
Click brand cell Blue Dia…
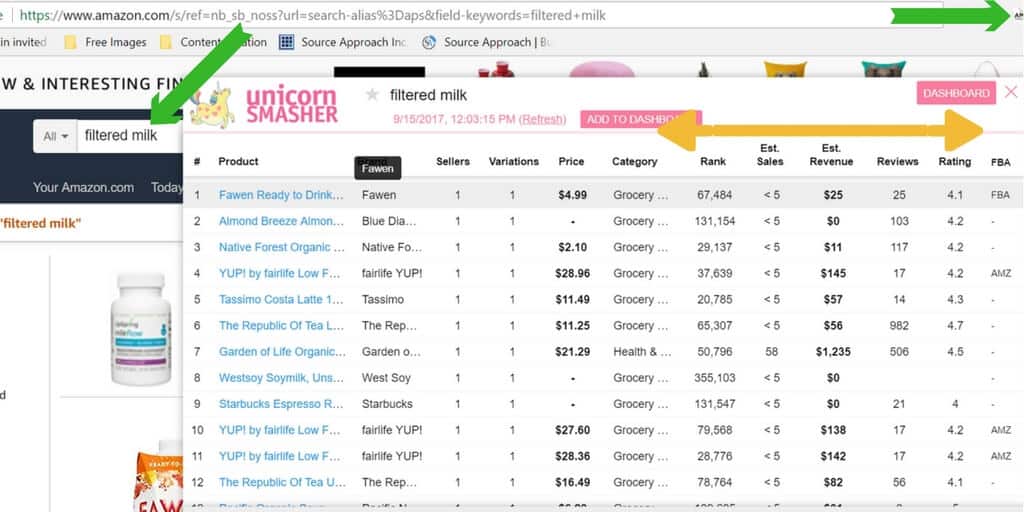point(389,221)
